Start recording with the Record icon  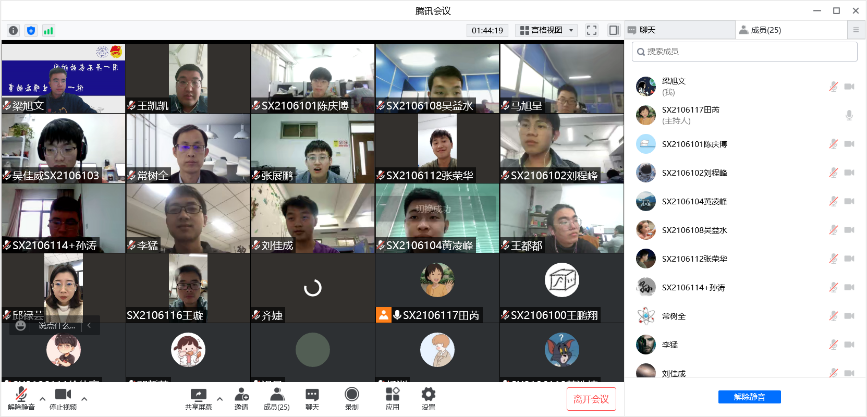[352, 396]
